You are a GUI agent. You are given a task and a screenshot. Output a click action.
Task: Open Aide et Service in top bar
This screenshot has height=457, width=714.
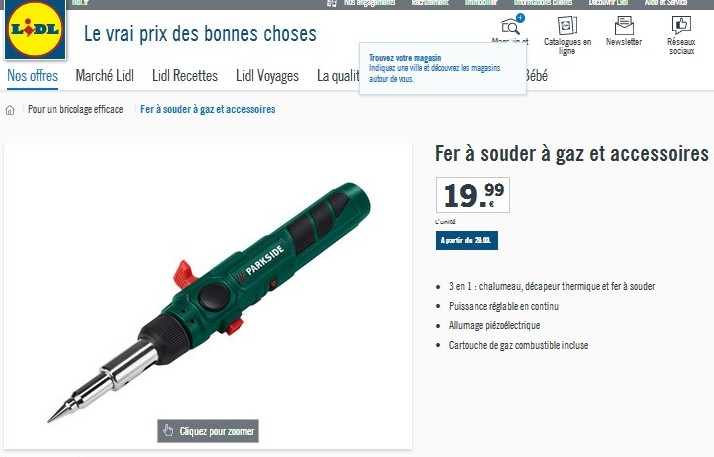coord(666,3)
